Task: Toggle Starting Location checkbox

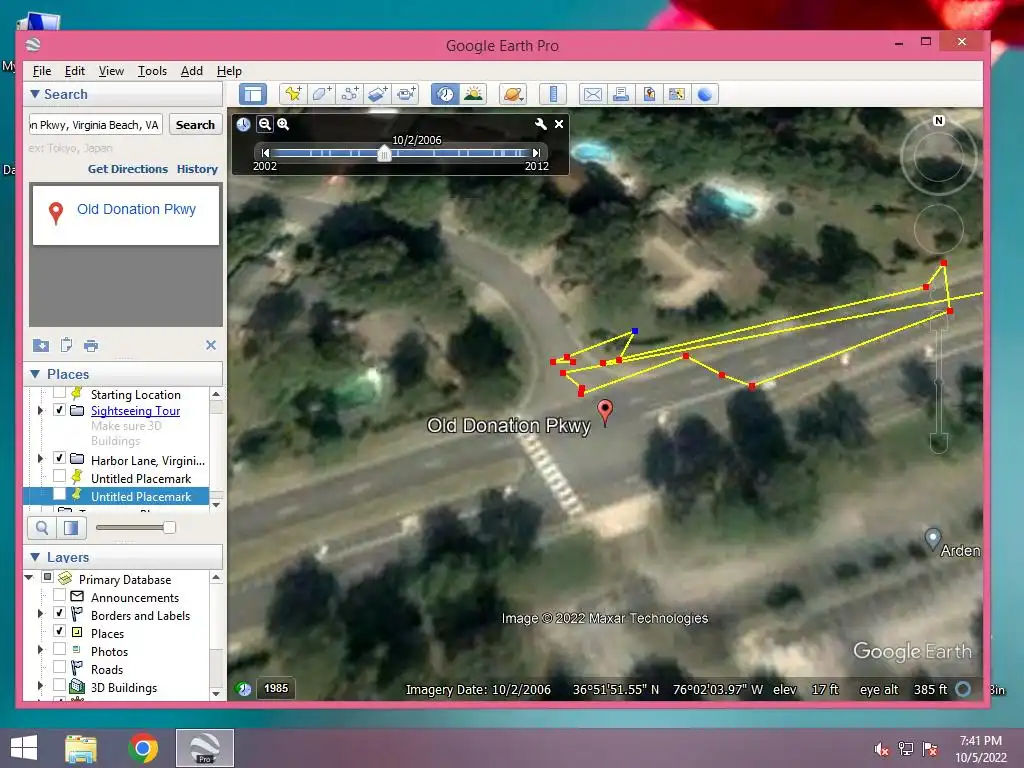Action: 59,393
